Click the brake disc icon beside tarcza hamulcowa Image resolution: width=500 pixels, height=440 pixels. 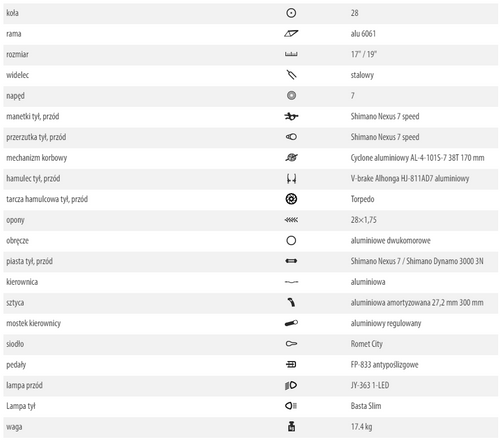(291, 199)
